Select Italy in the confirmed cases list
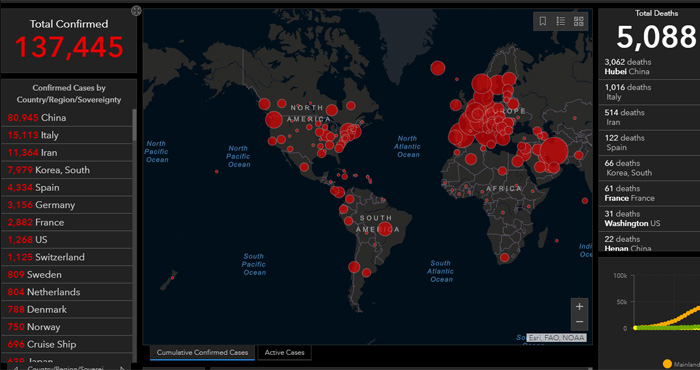This screenshot has height=370, width=700. coord(67,135)
